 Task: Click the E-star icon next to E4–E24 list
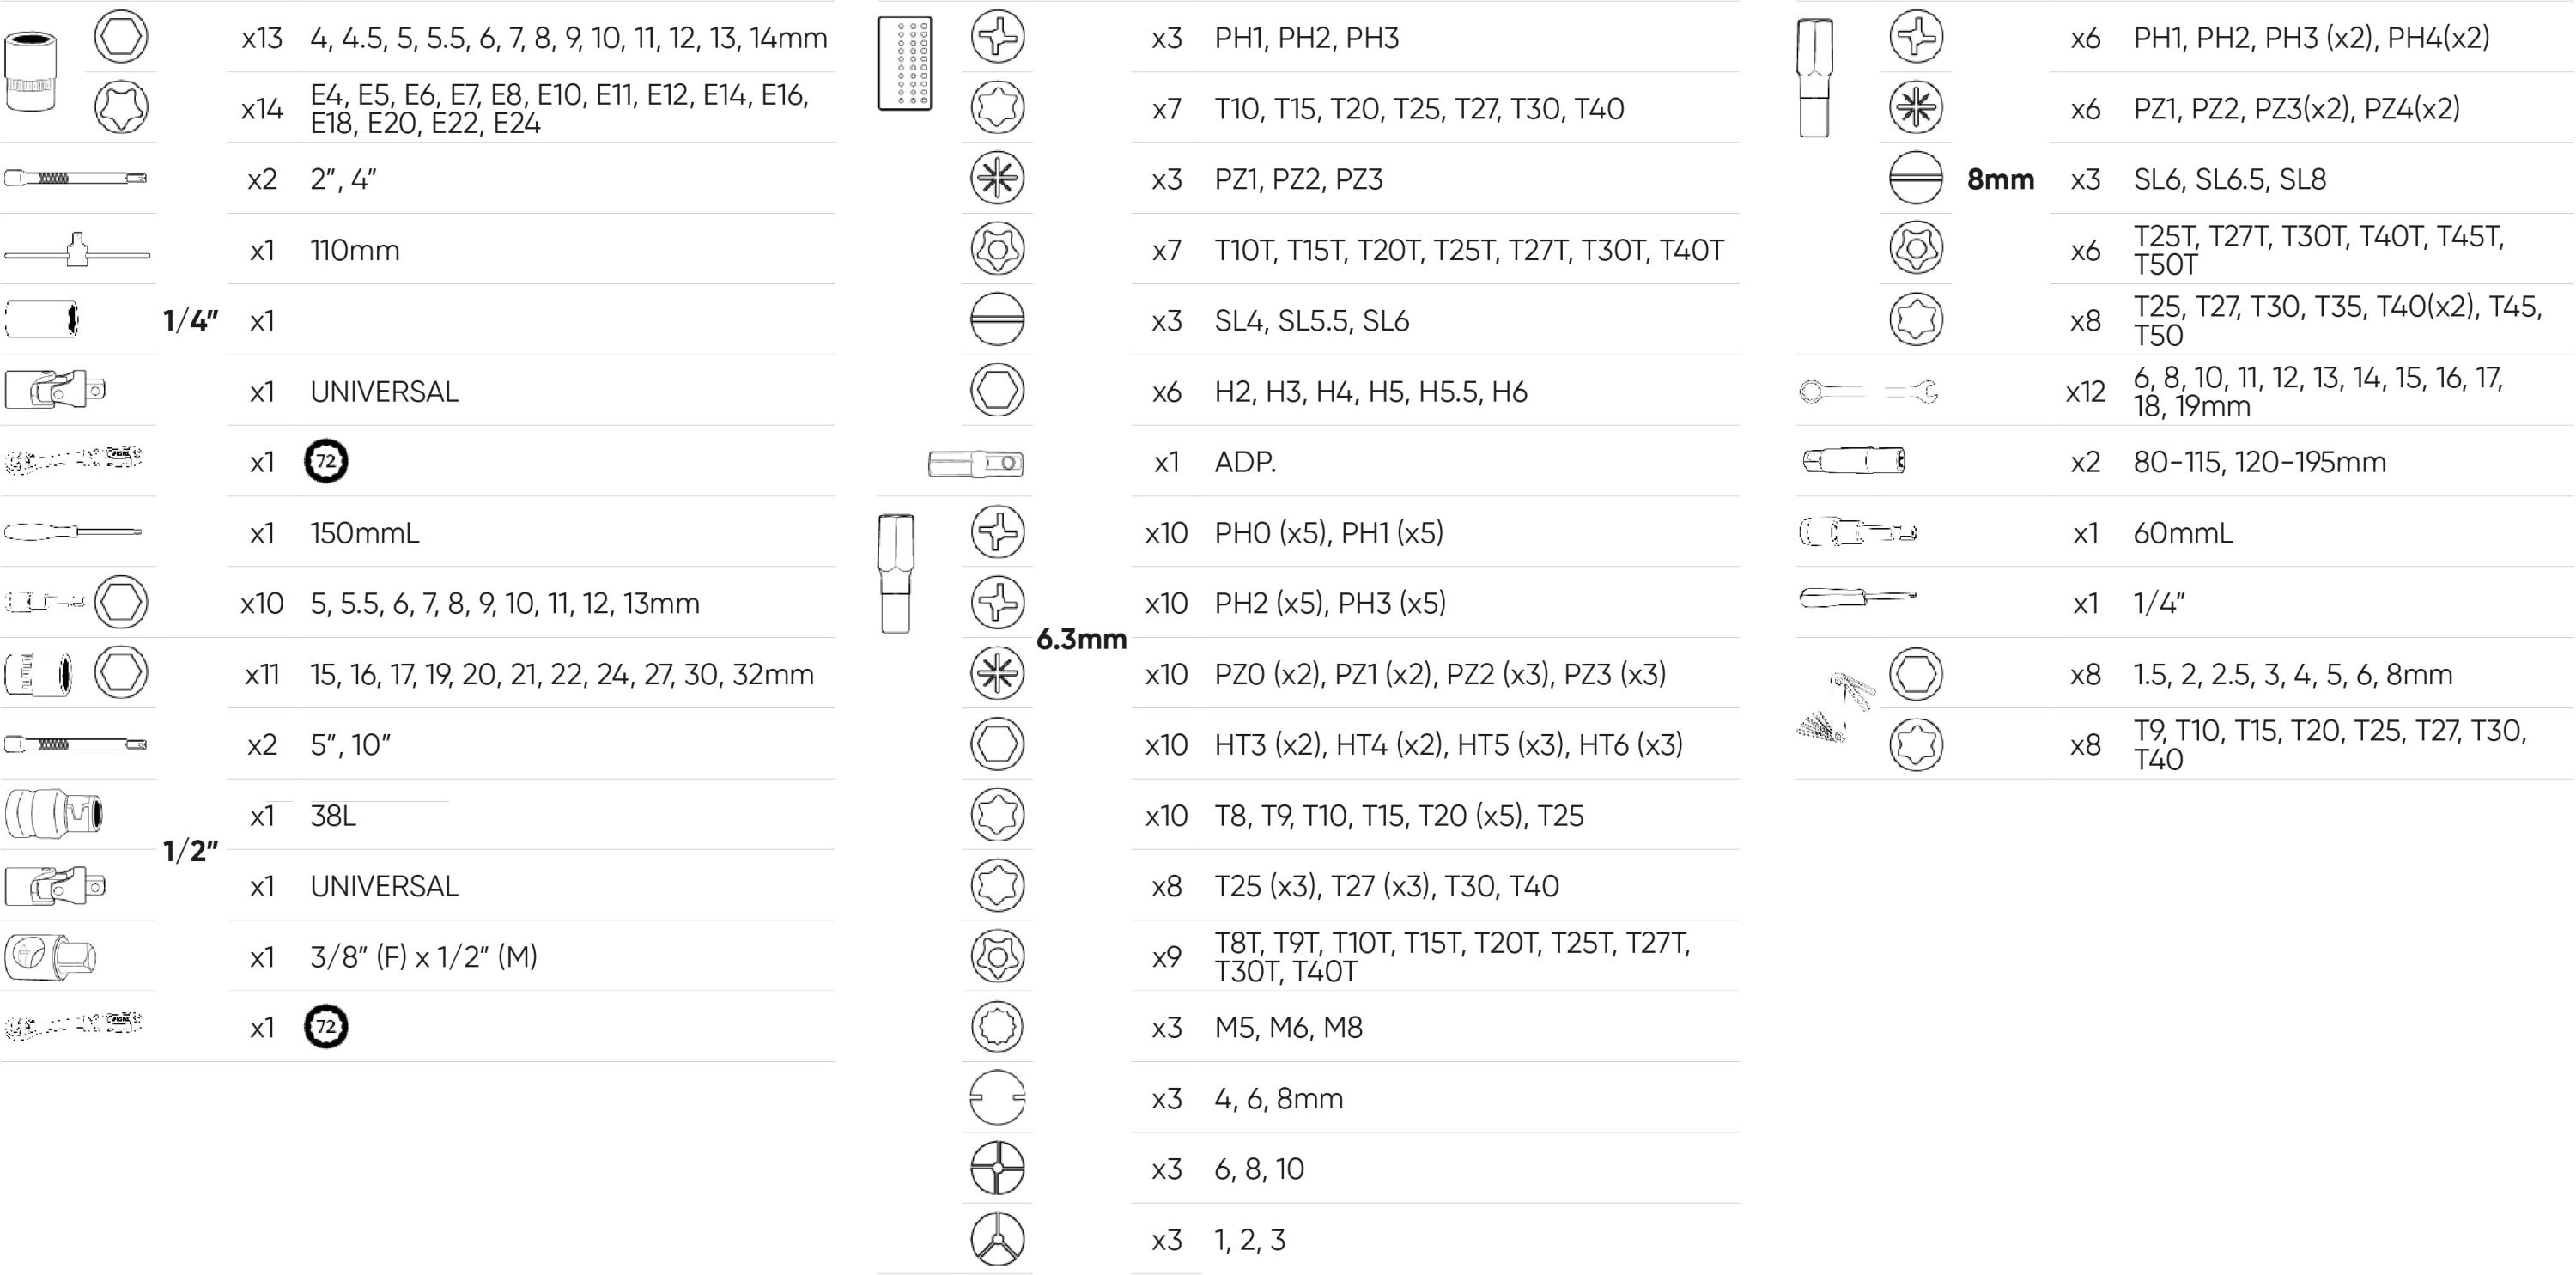[x=121, y=107]
